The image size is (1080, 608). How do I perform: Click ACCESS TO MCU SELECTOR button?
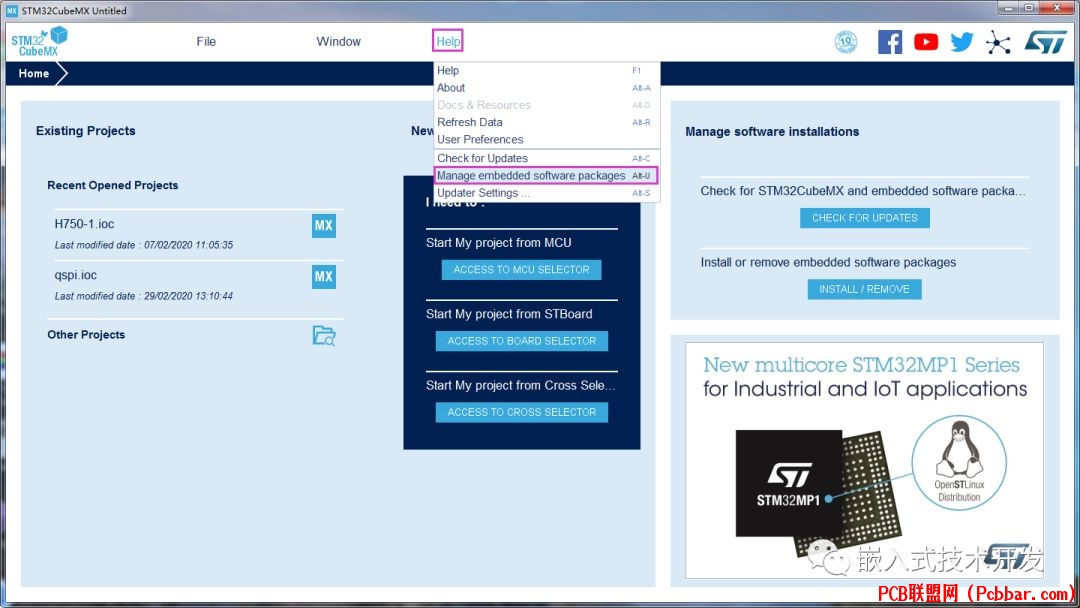(521, 270)
